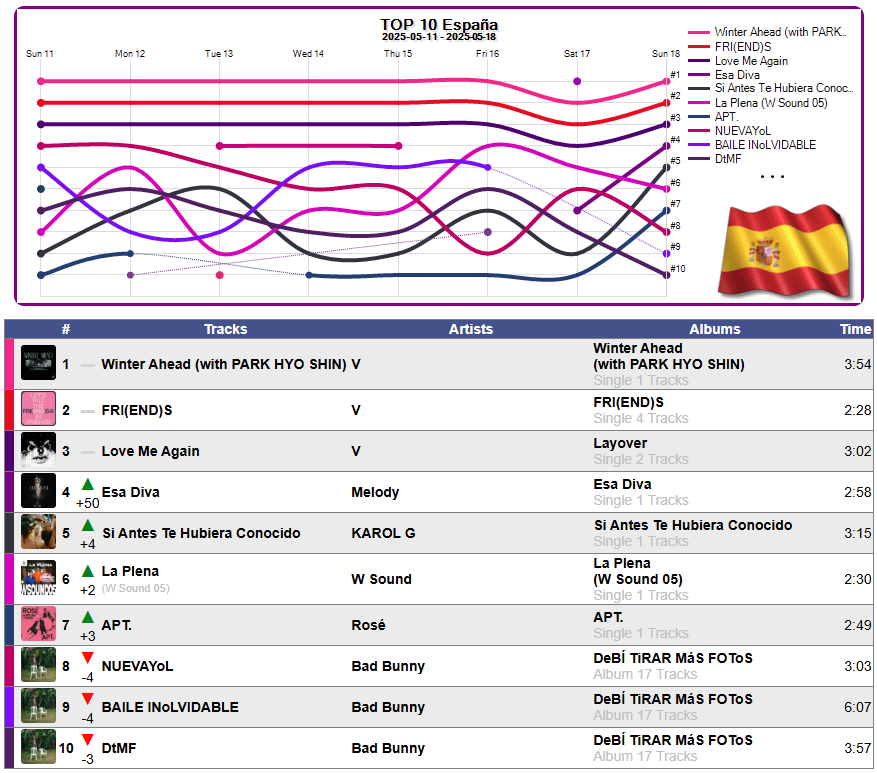Open track title BAILE INoLVIDABLE
This screenshot has width=877, height=773.
[170, 707]
